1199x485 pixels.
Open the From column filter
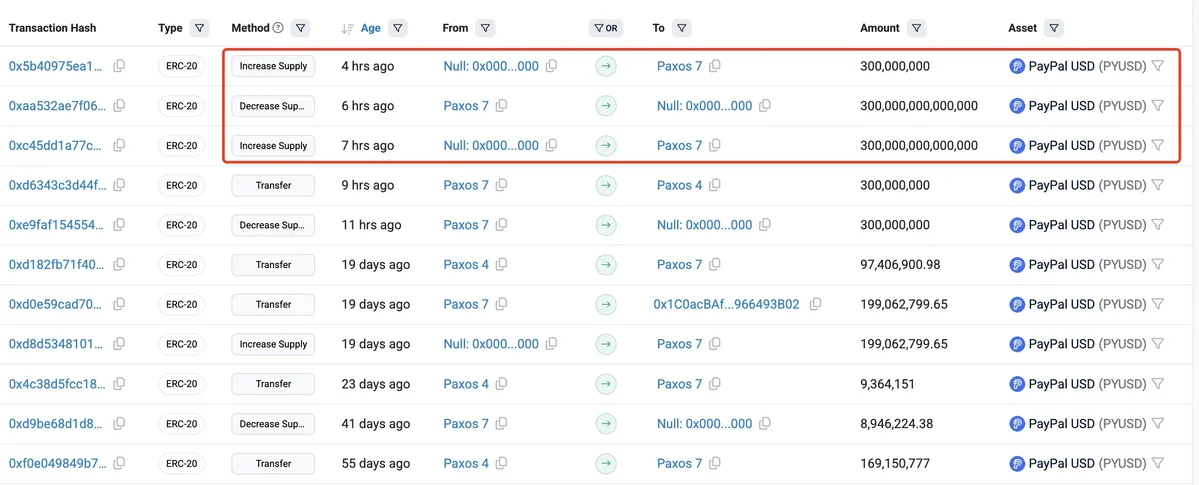coord(485,28)
